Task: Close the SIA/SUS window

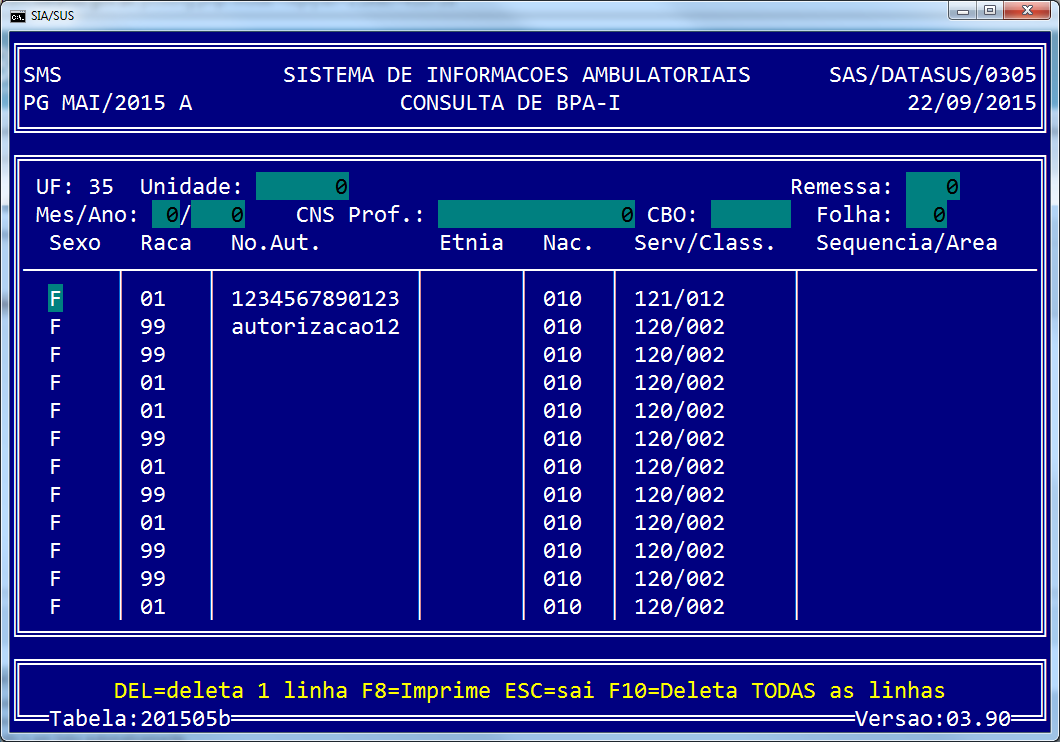Action: 1027,11
